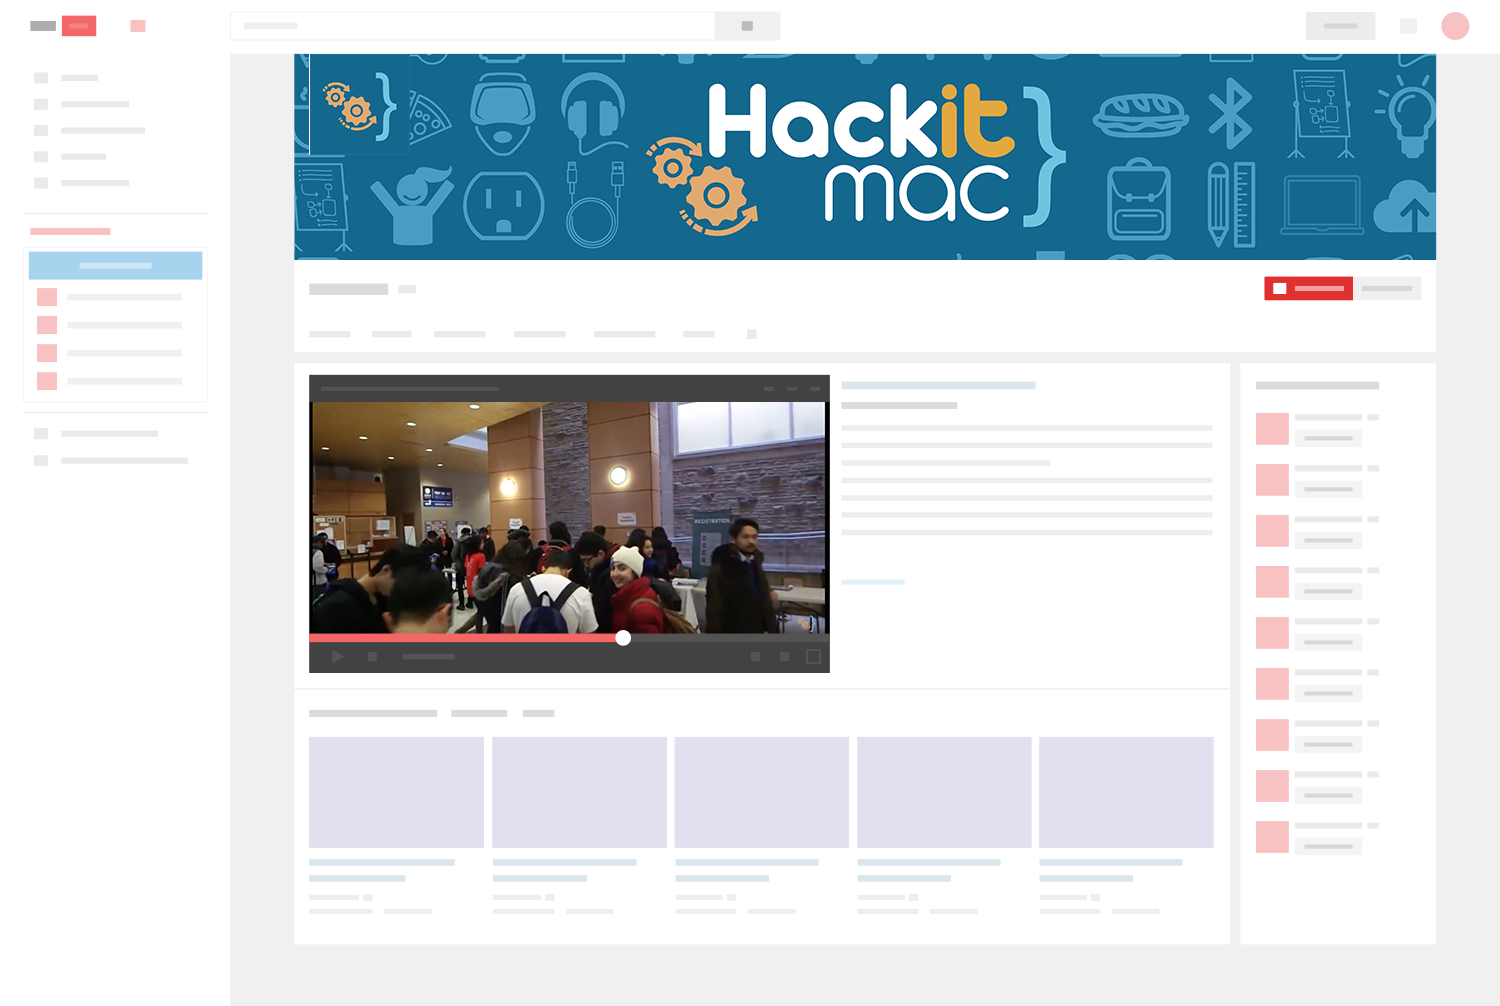Click the notifications icon beside the user avatar
Screen dimensions: 1500x1006
click(1408, 26)
